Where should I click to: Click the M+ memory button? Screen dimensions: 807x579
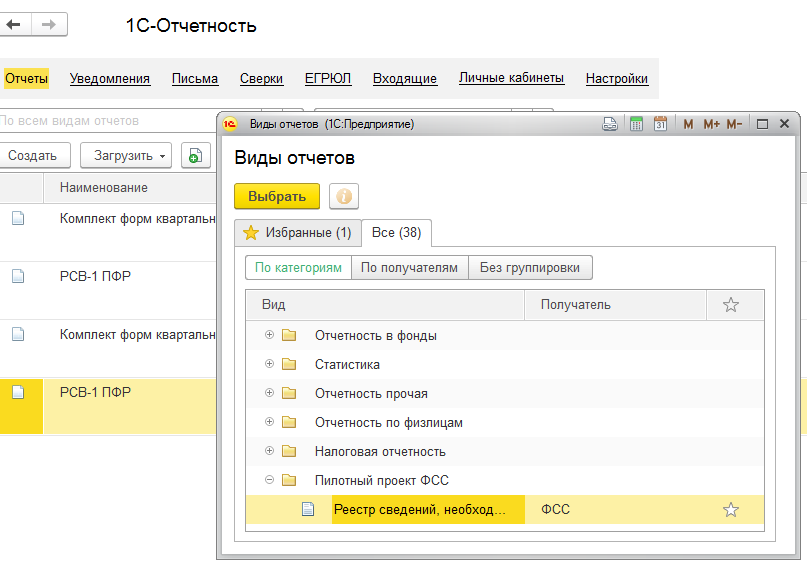tap(711, 124)
